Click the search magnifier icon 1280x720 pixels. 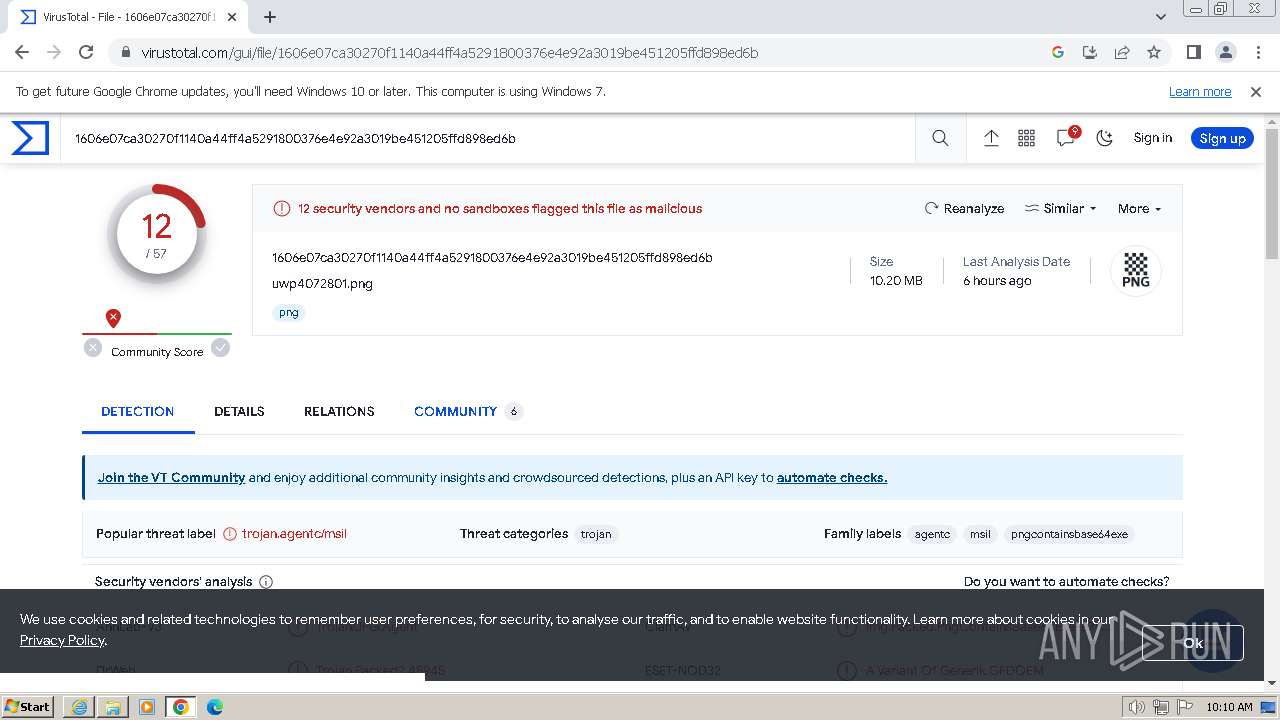tap(940, 138)
